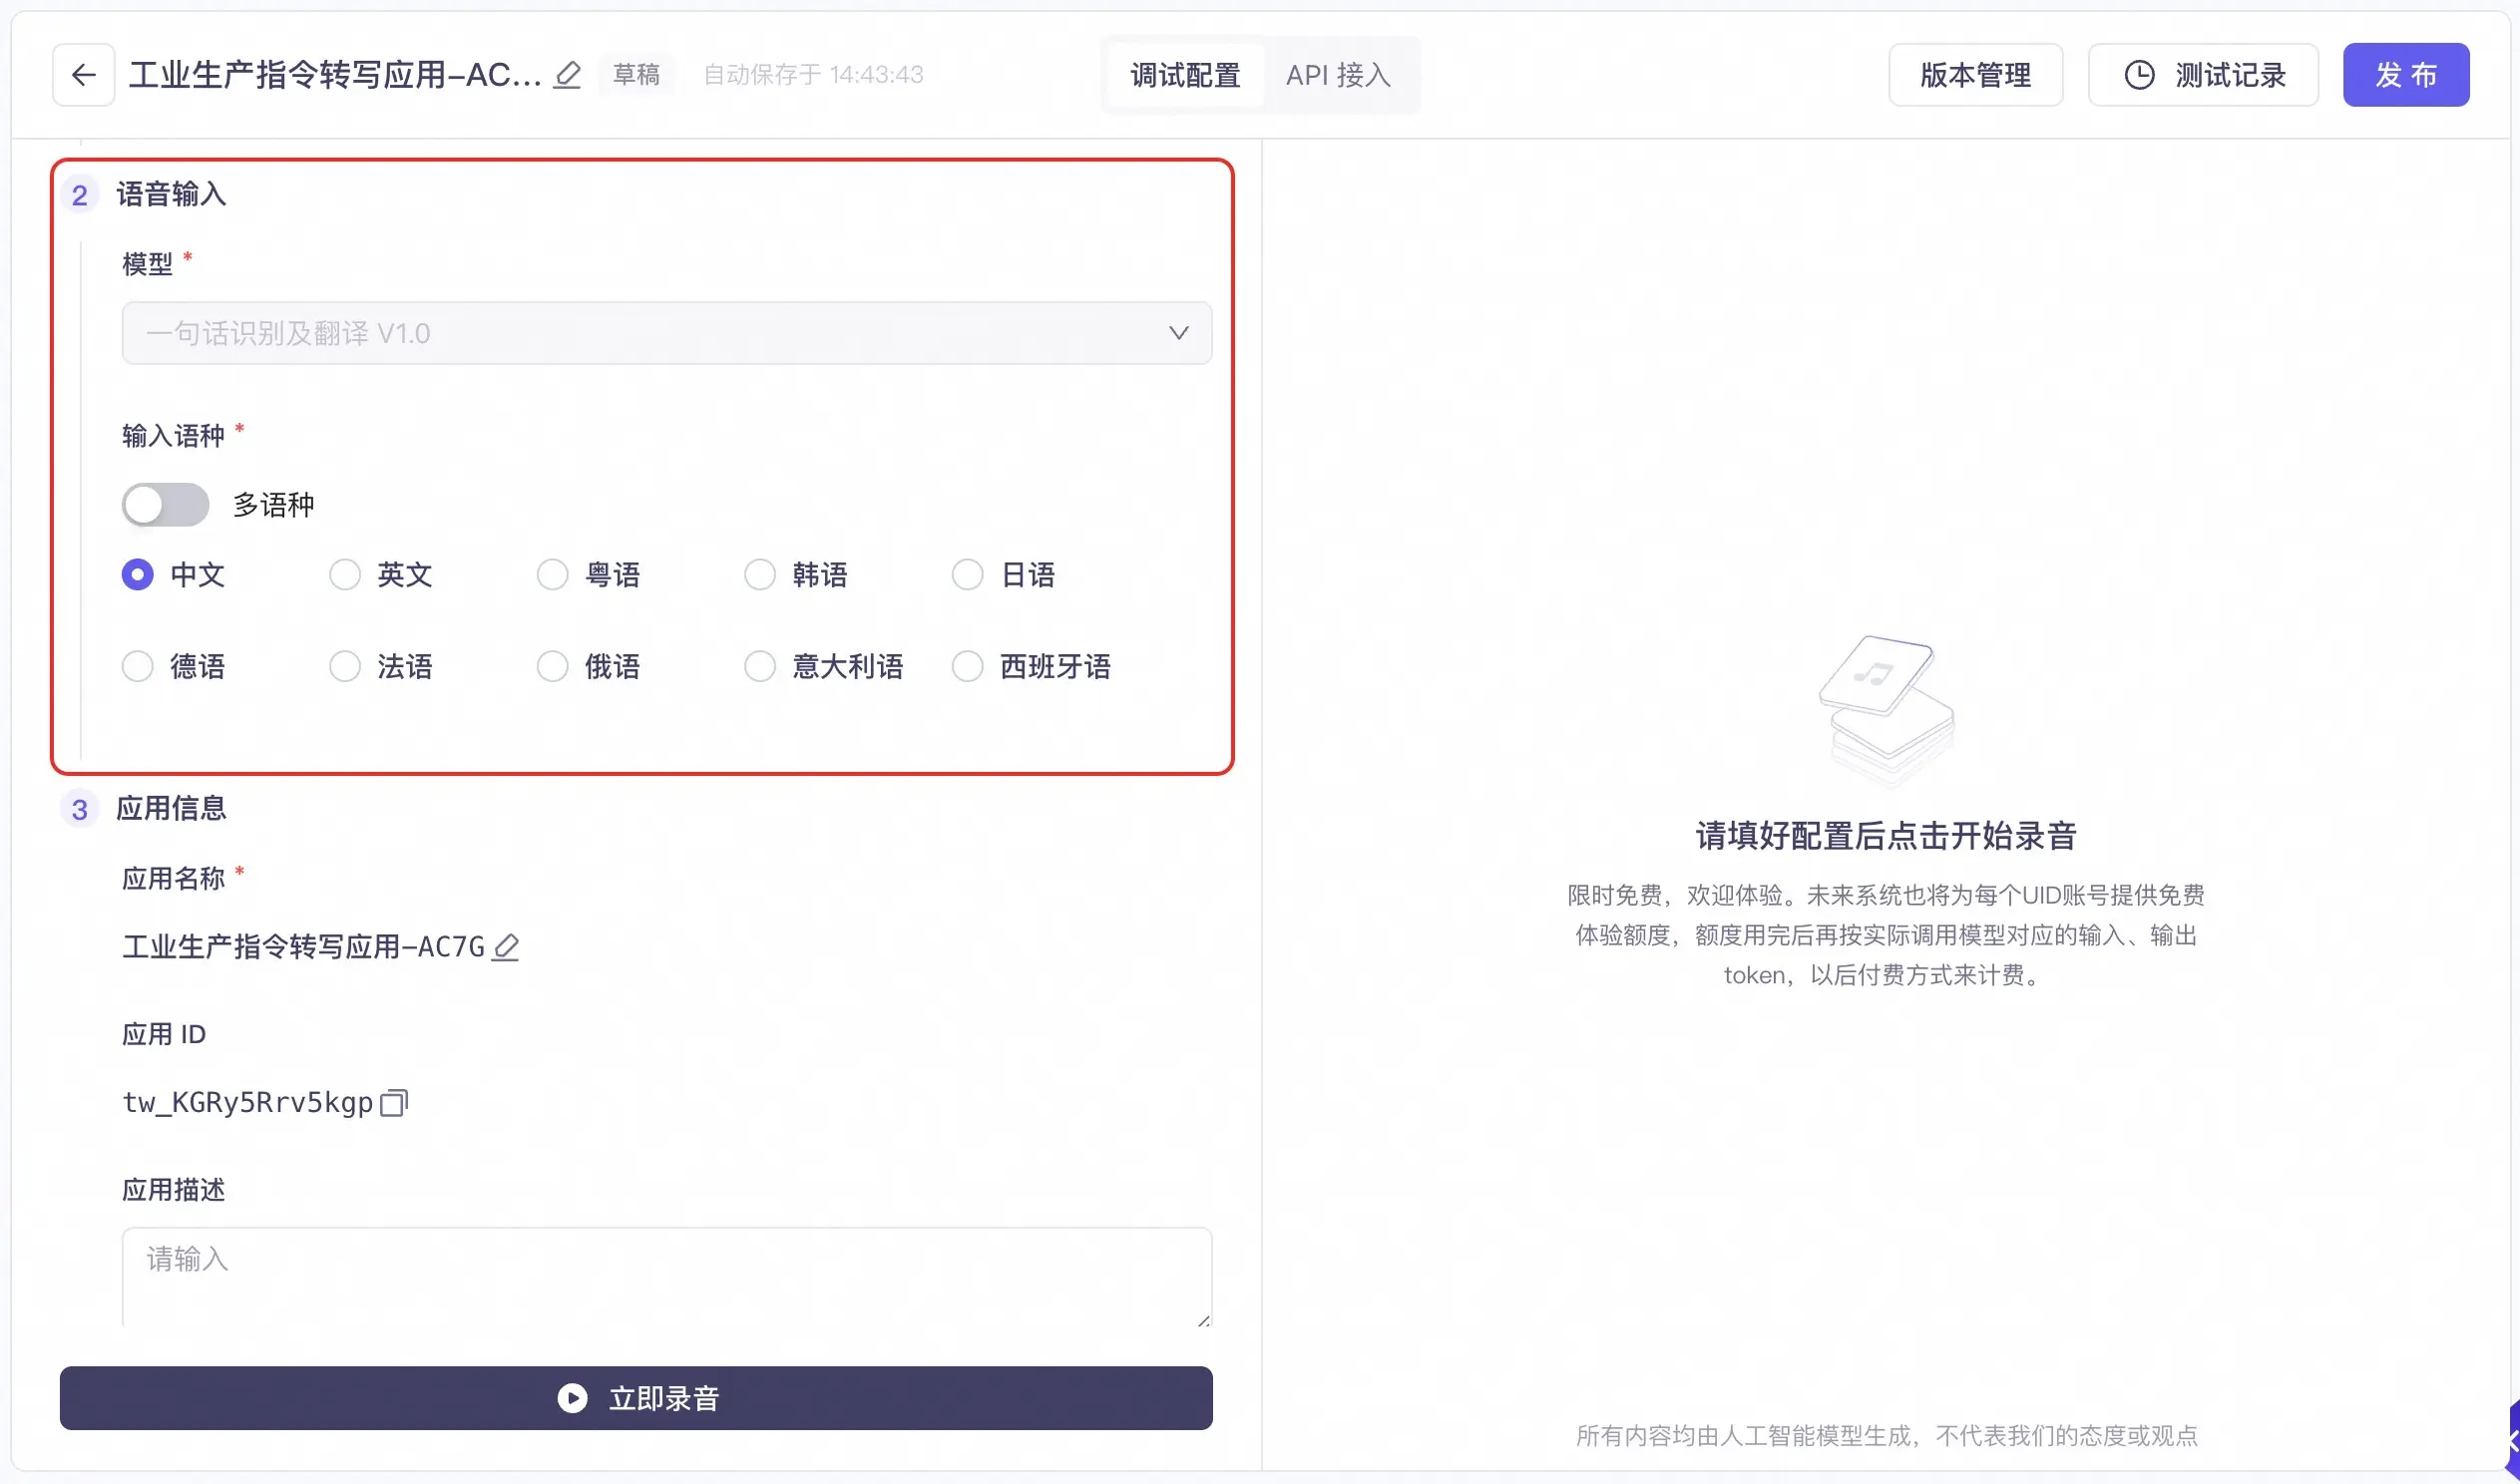Pick the 德语 radio button
Viewport: 2520px width, 1484px height.
pos(138,667)
